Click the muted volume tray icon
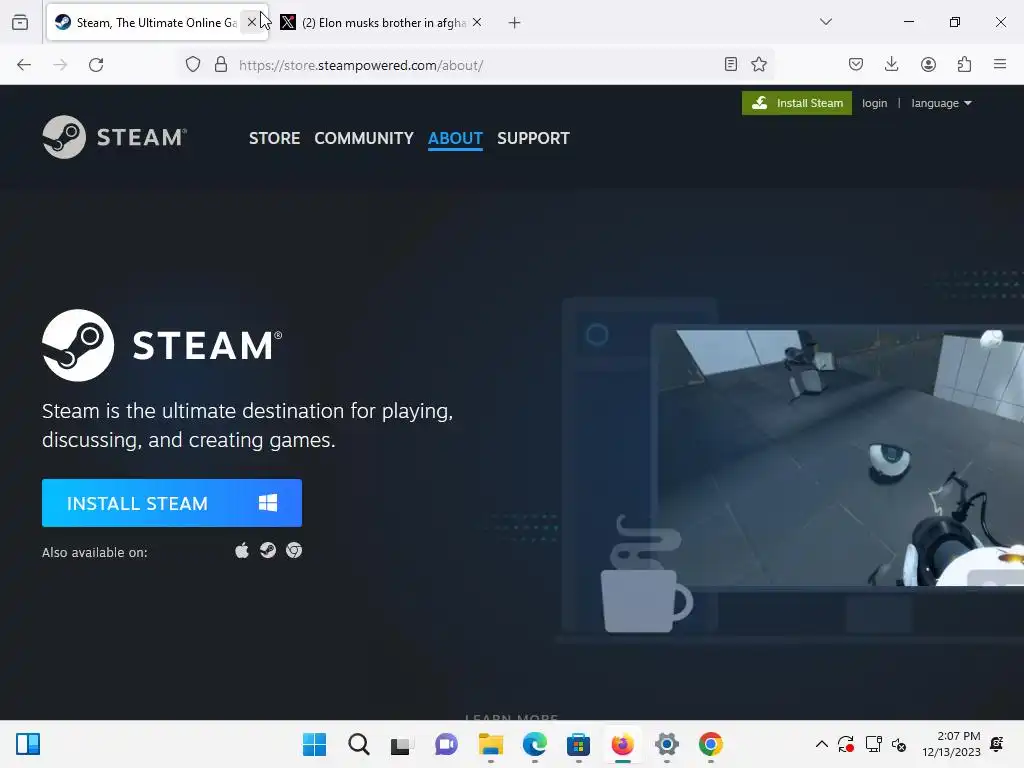The height and width of the screenshot is (768, 1024). 899,744
